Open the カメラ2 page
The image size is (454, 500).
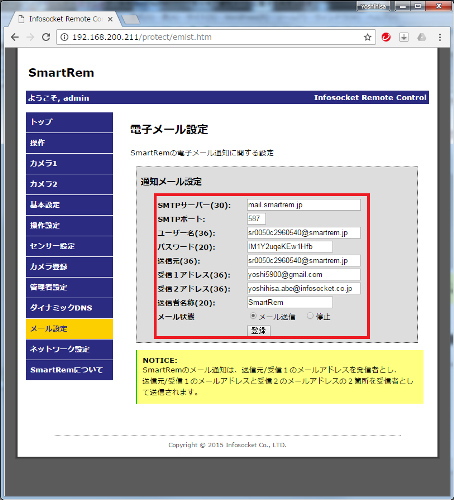[69, 184]
